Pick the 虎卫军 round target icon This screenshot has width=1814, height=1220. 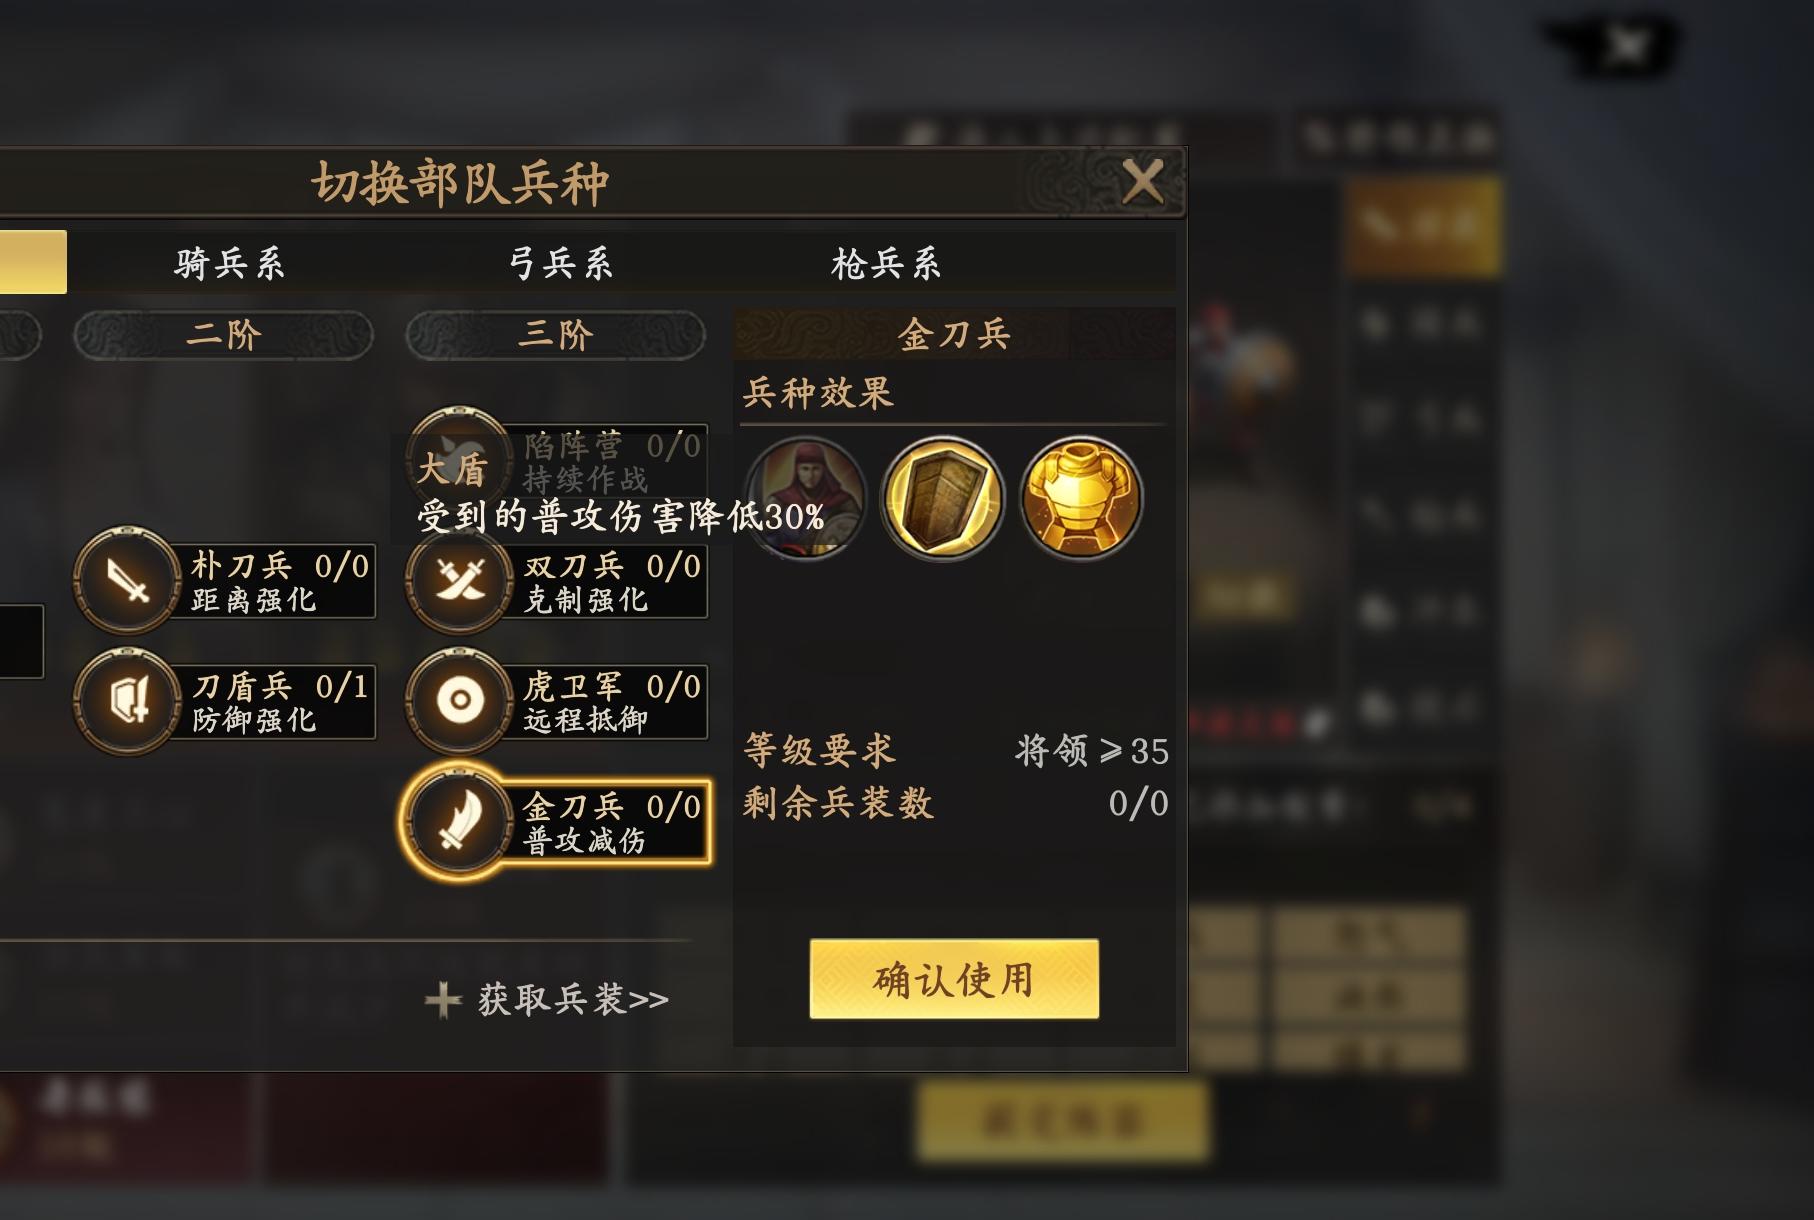(460, 701)
